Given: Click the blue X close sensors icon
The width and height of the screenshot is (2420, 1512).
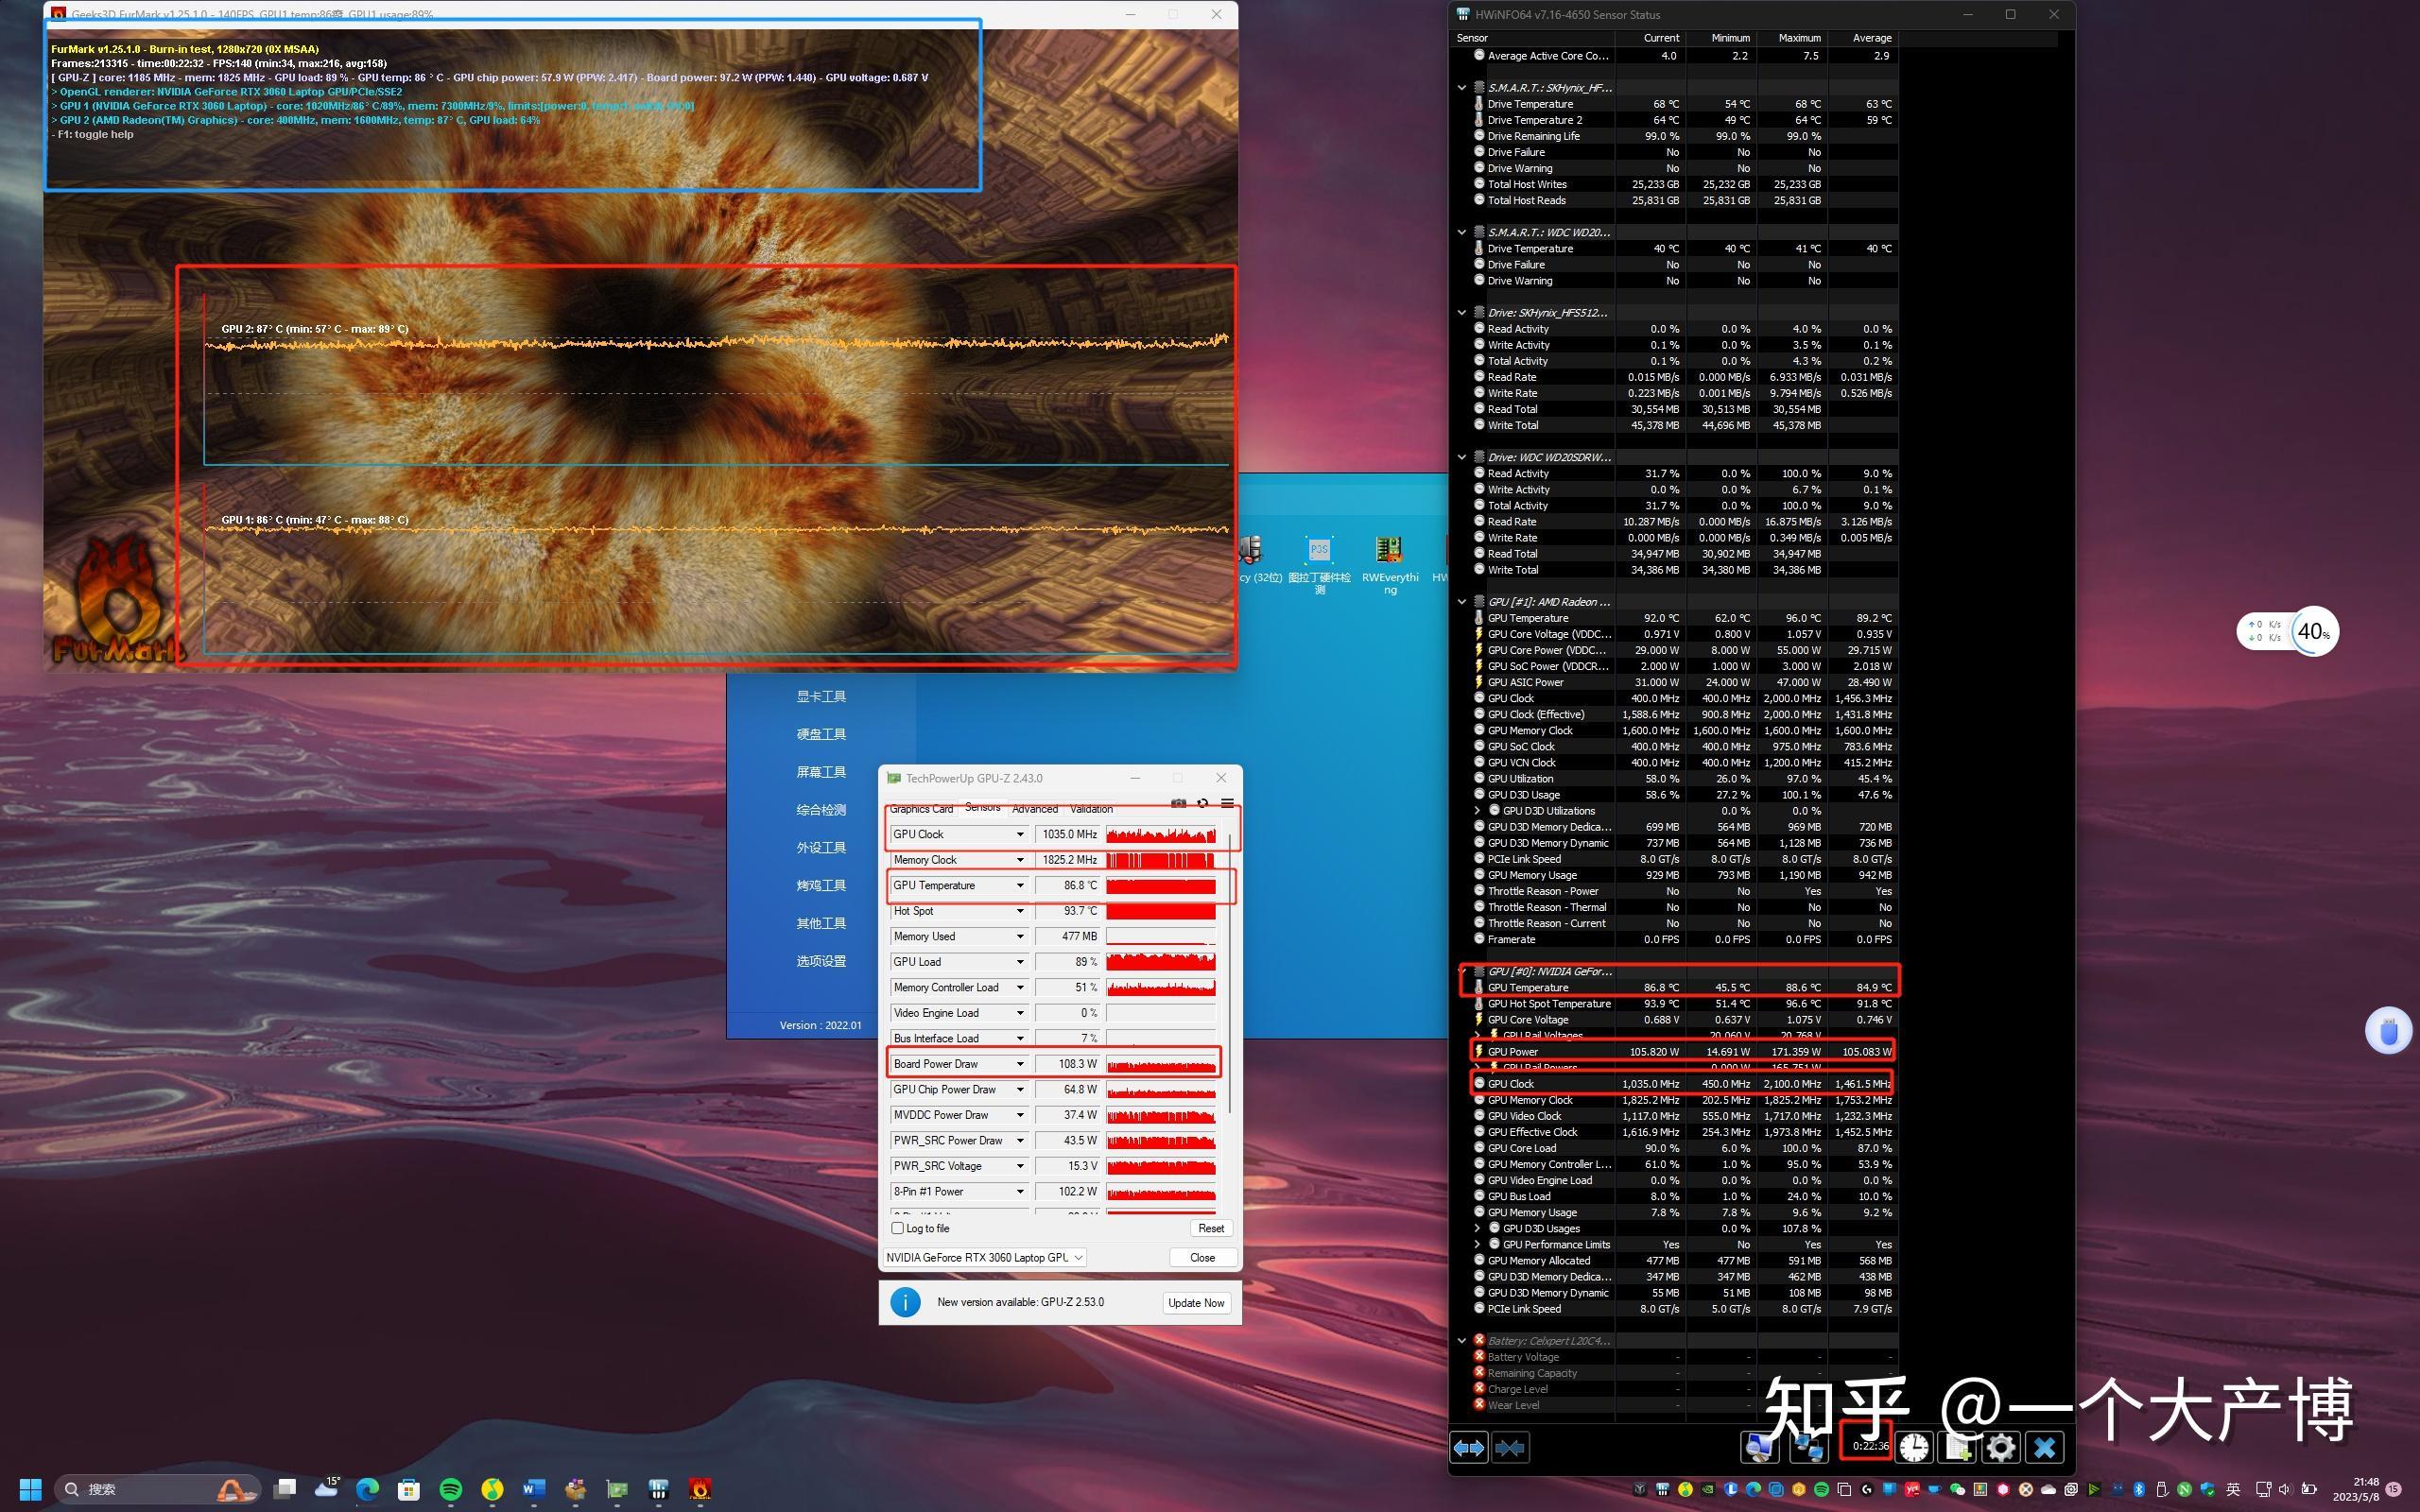Looking at the screenshot, I should pyautogui.click(x=2044, y=1447).
